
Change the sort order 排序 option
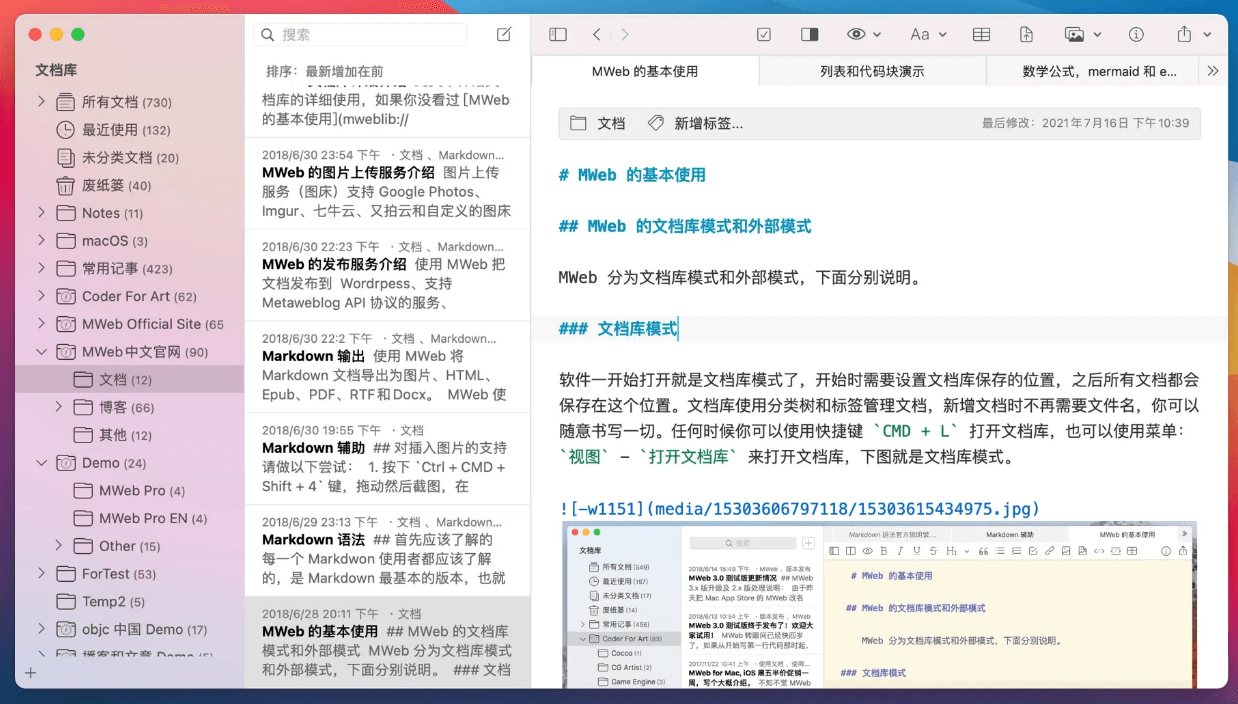coord(324,72)
